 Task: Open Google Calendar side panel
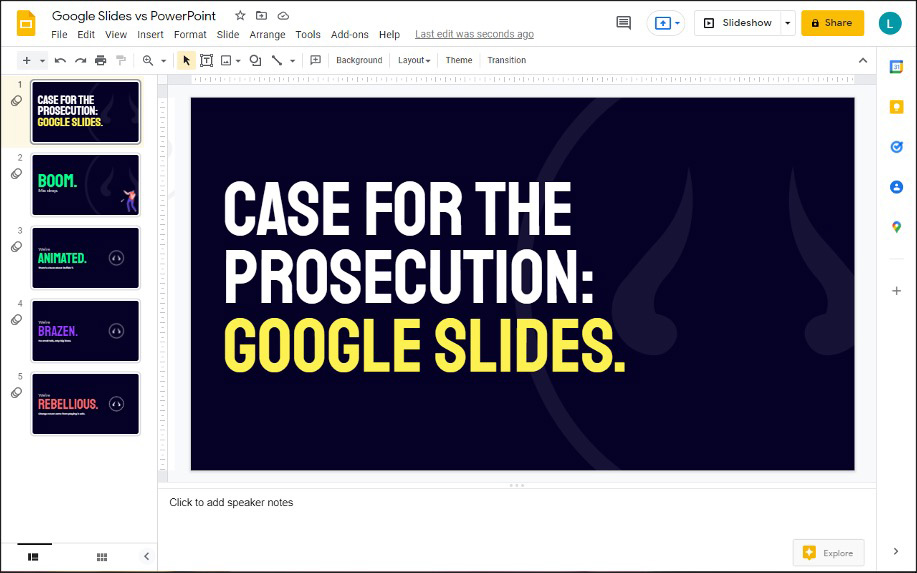(896, 67)
